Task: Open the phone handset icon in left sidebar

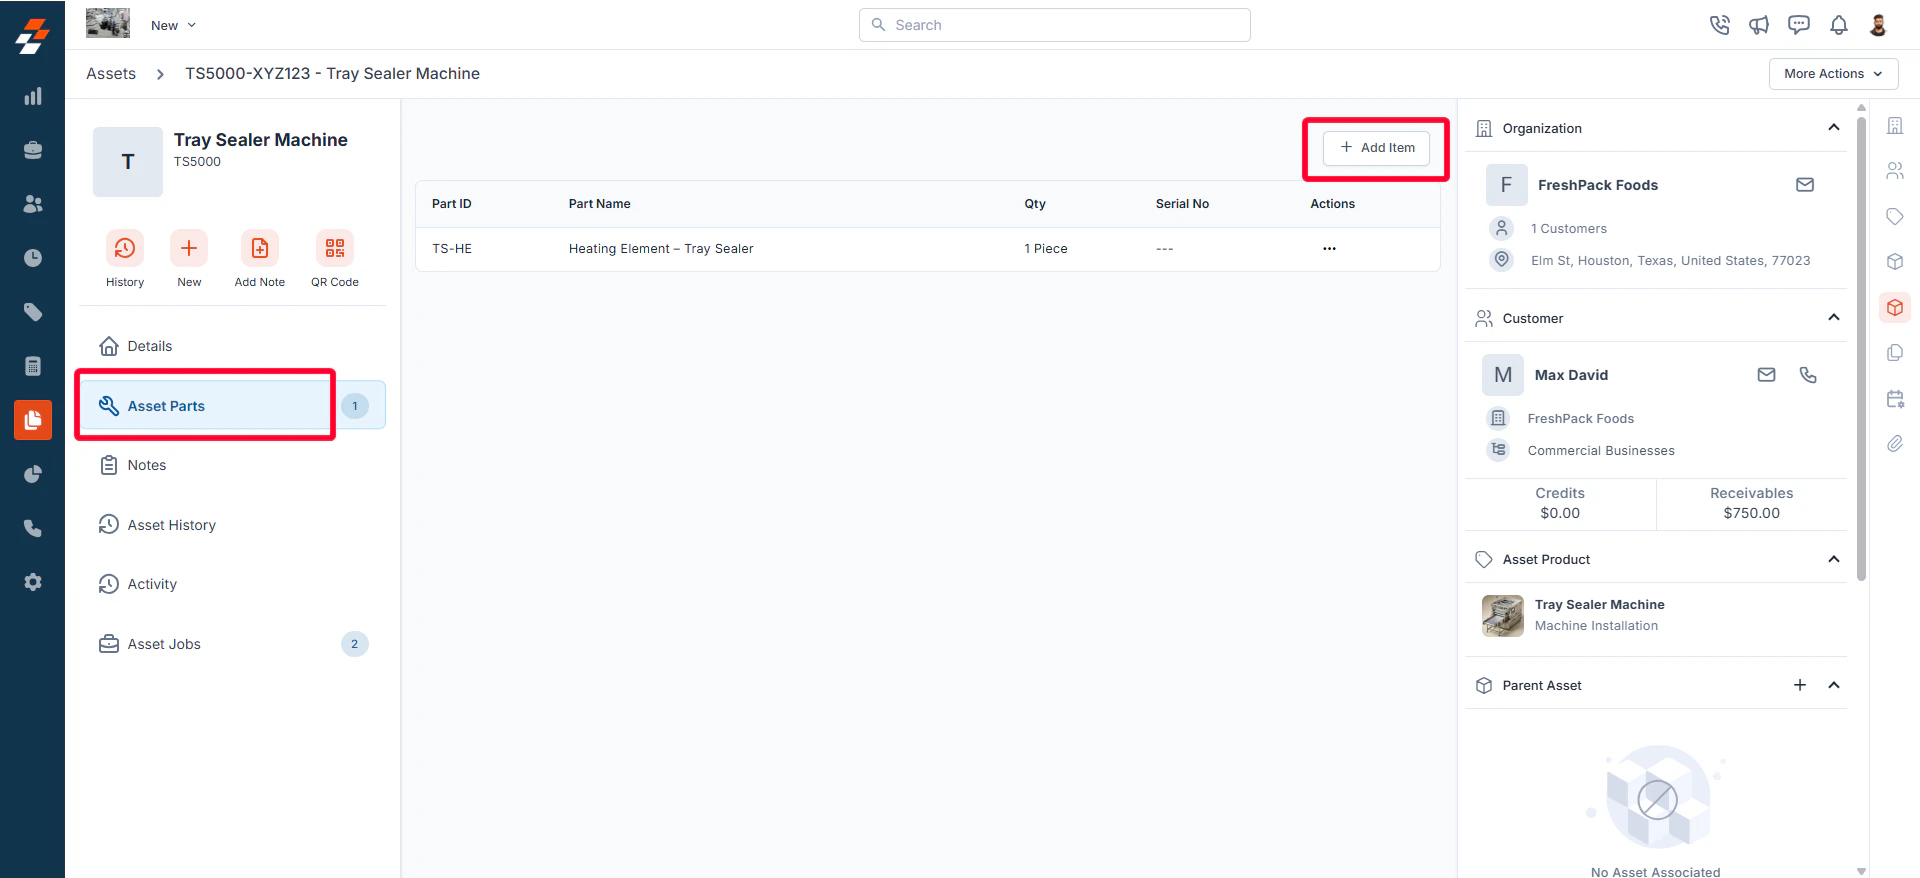Action: [x=33, y=528]
